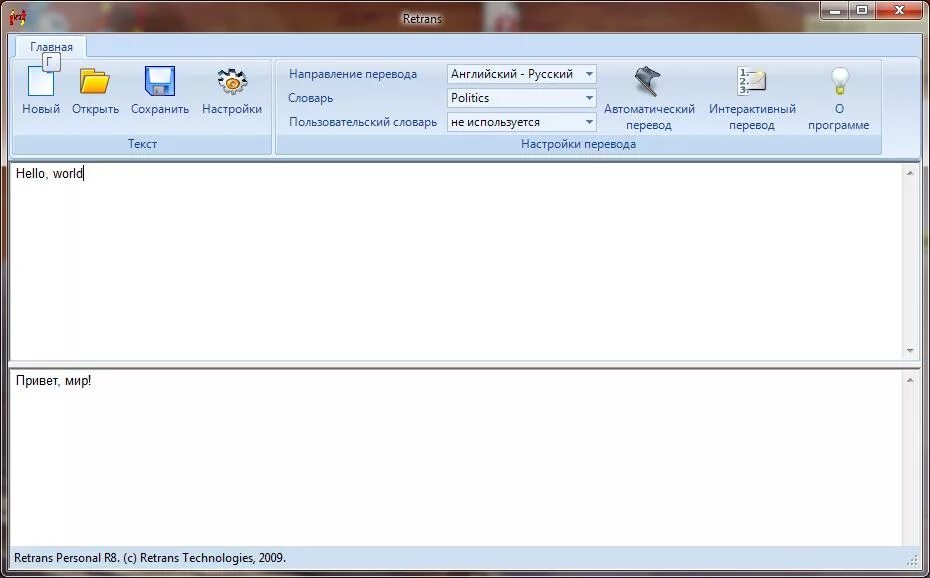This screenshot has height=578, width=930.
Task: Click the Направление перевода label
Action: (353, 74)
